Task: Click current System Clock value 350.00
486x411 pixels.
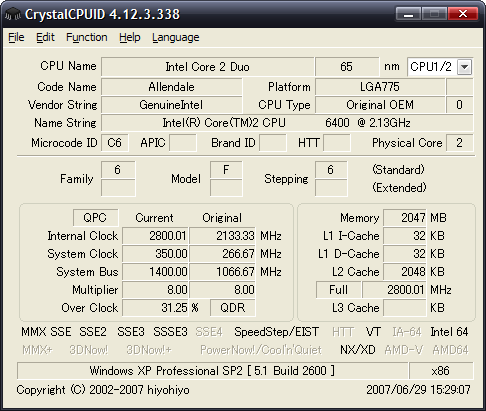Action: (x=155, y=254)
